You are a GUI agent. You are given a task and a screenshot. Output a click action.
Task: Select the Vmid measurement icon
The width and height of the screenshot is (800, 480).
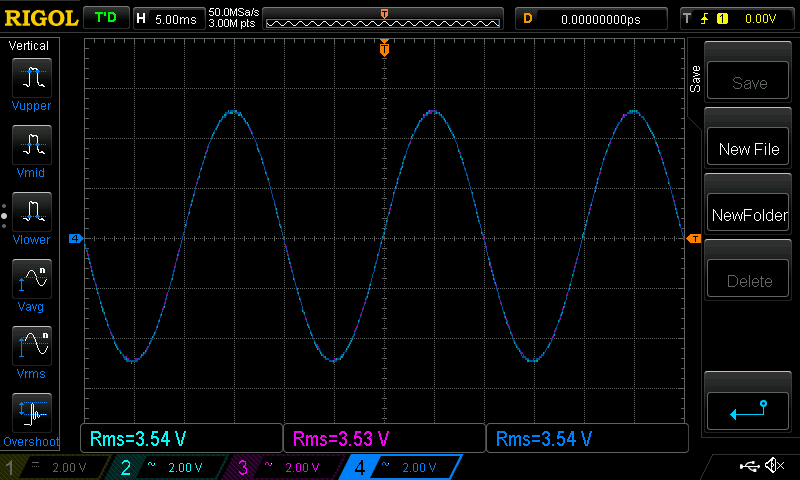point(32,145)
